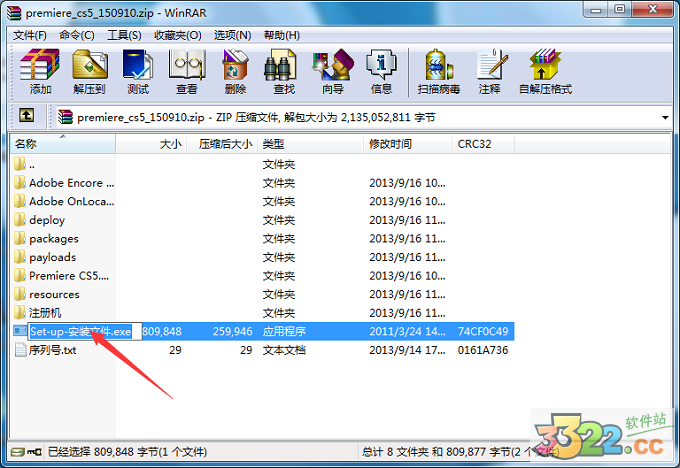Click status text '已经选择 809,848 字节'

(102, 452)
